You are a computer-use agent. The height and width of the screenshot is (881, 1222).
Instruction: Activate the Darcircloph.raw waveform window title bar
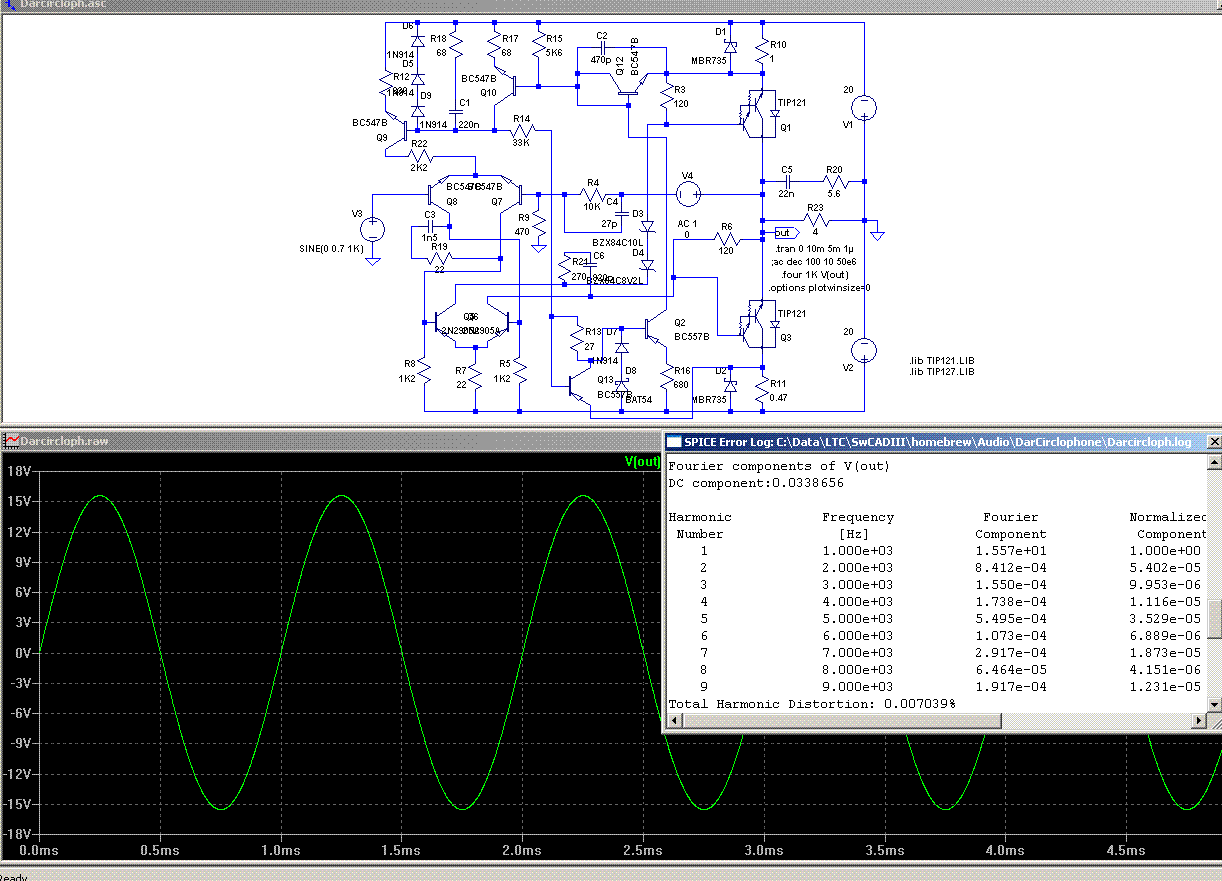[300, 440]
